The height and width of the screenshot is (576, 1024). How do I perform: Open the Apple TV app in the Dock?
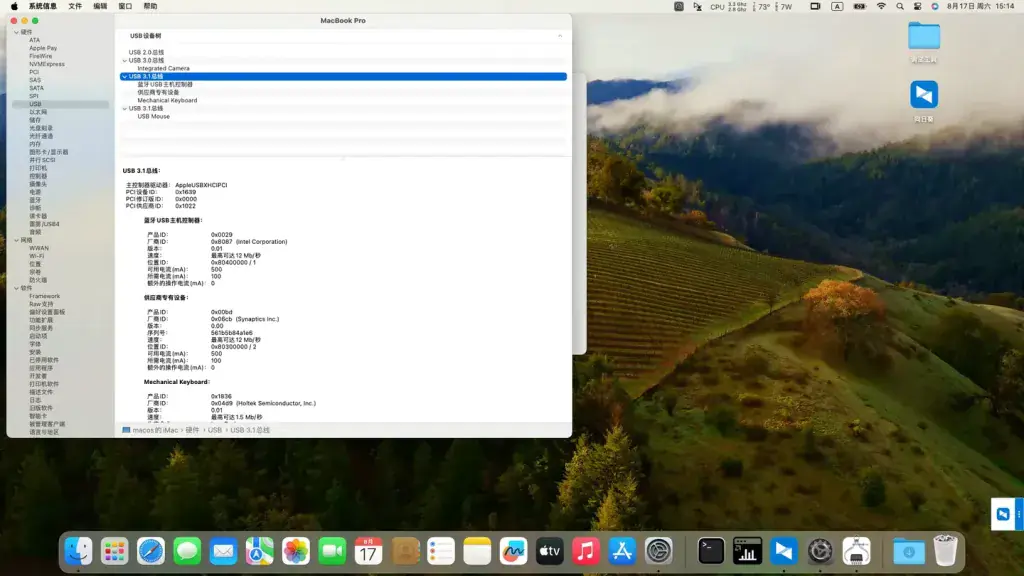tap(549, 551)
